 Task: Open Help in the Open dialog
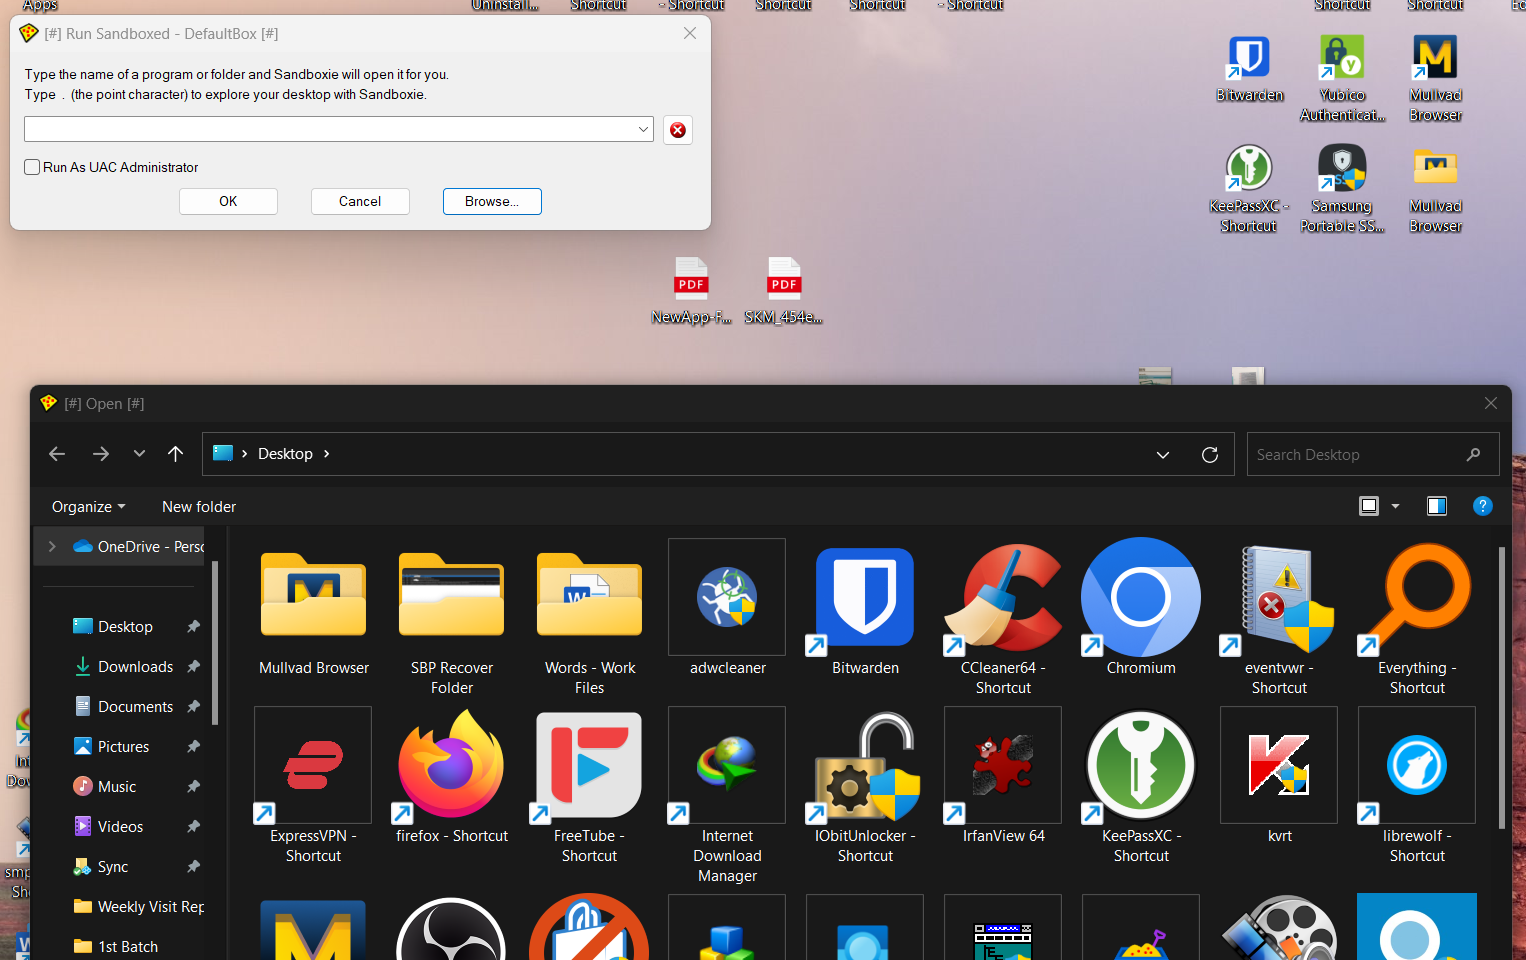tap(1483, 506)
